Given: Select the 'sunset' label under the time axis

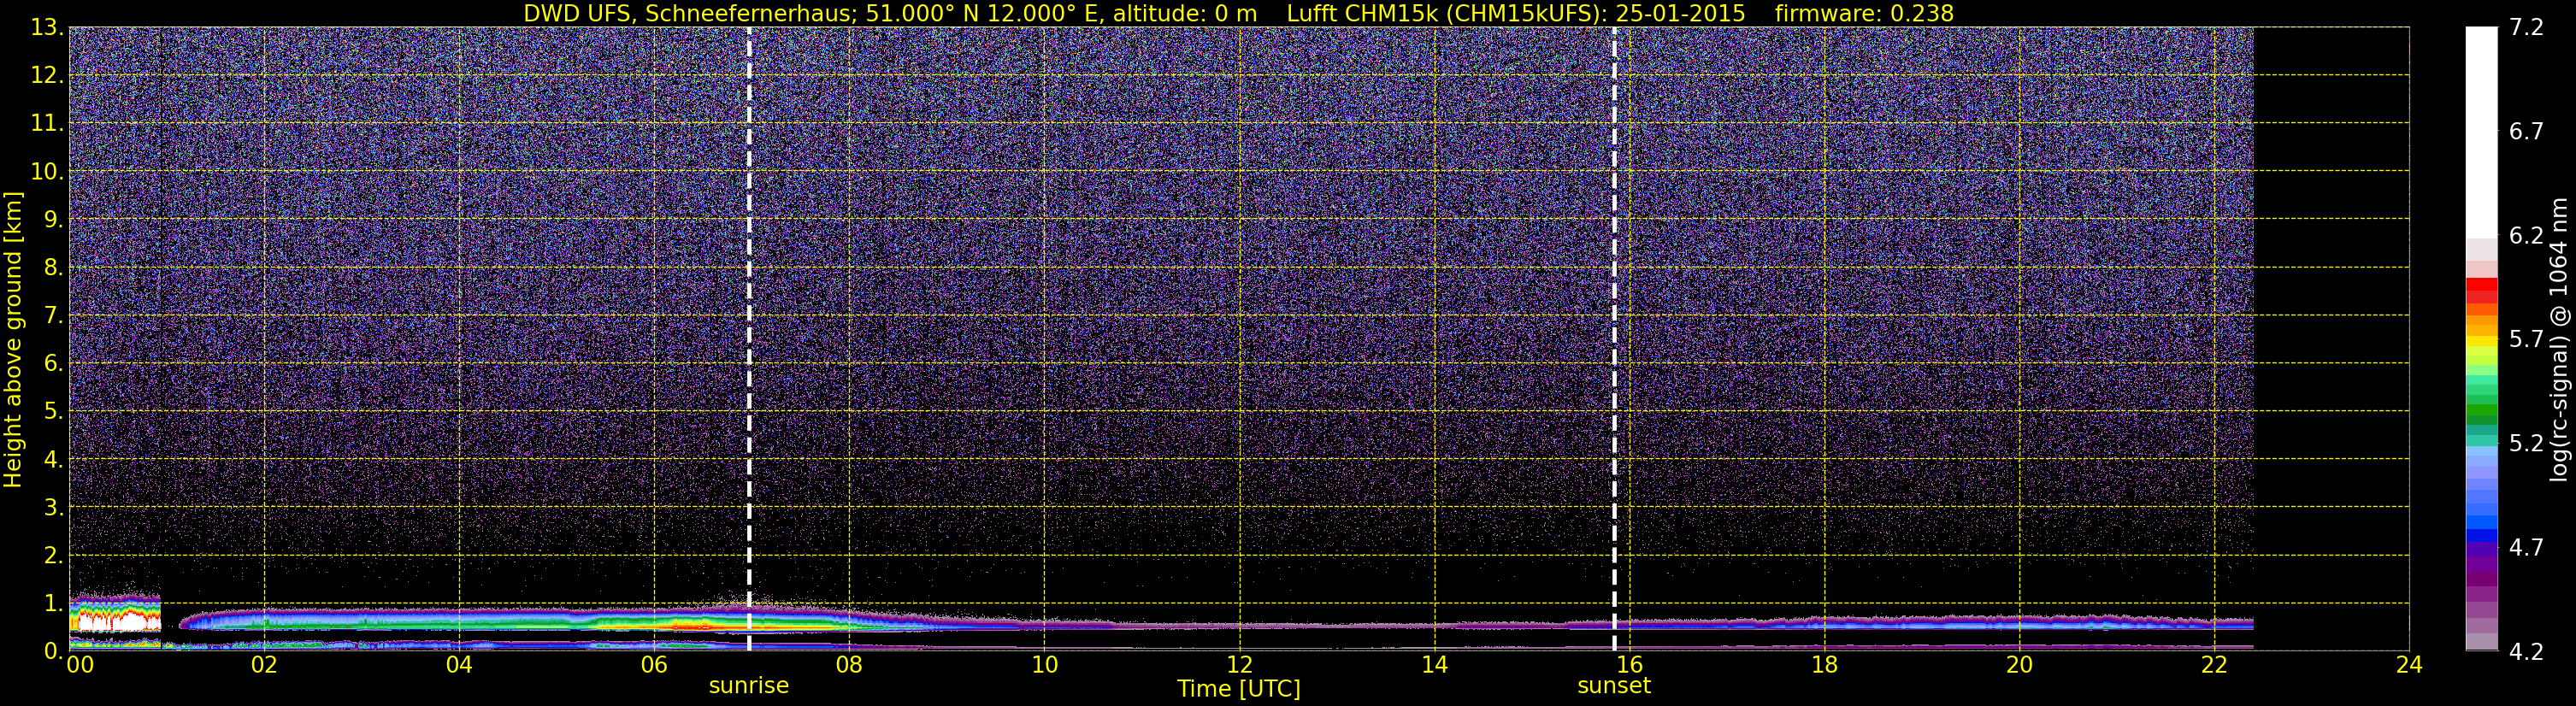Looking at the screenshot, I should pos(1613,686).
